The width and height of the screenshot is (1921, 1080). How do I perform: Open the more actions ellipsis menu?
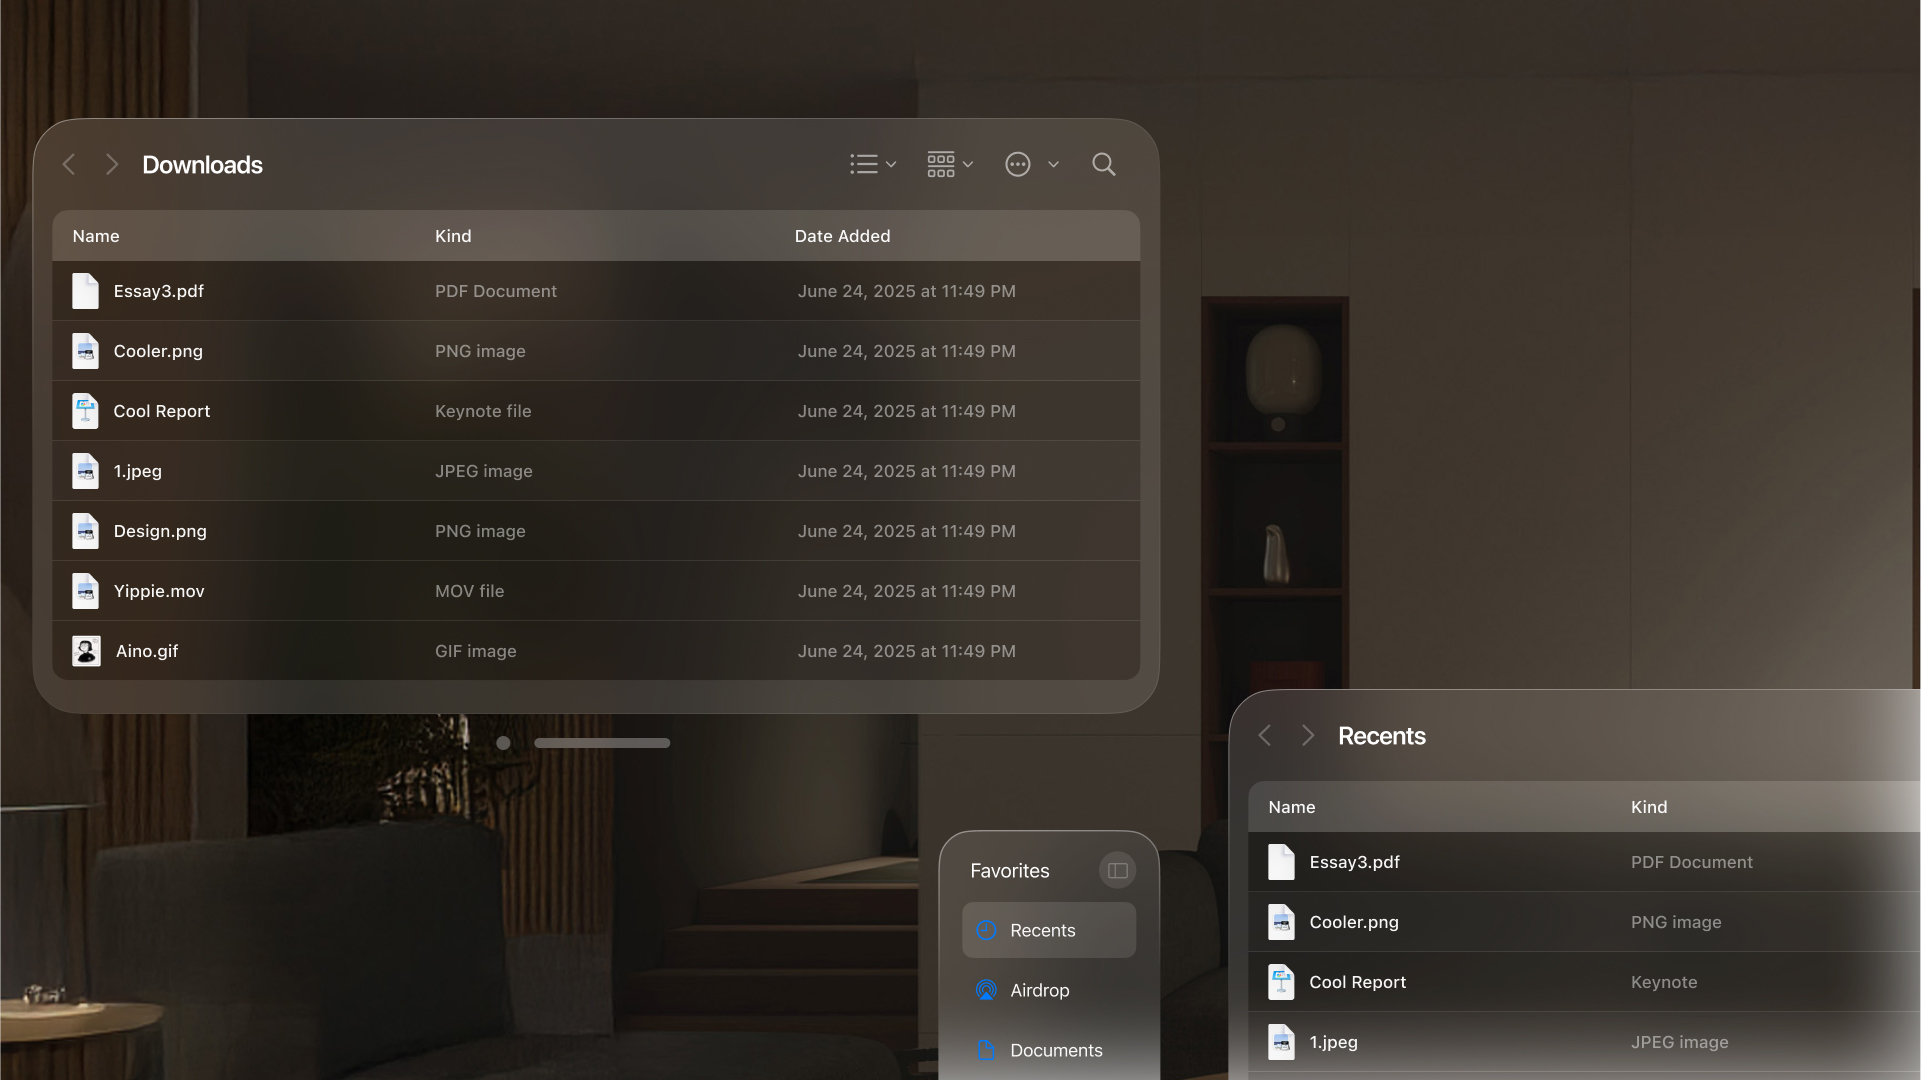tap(1019, 165)
